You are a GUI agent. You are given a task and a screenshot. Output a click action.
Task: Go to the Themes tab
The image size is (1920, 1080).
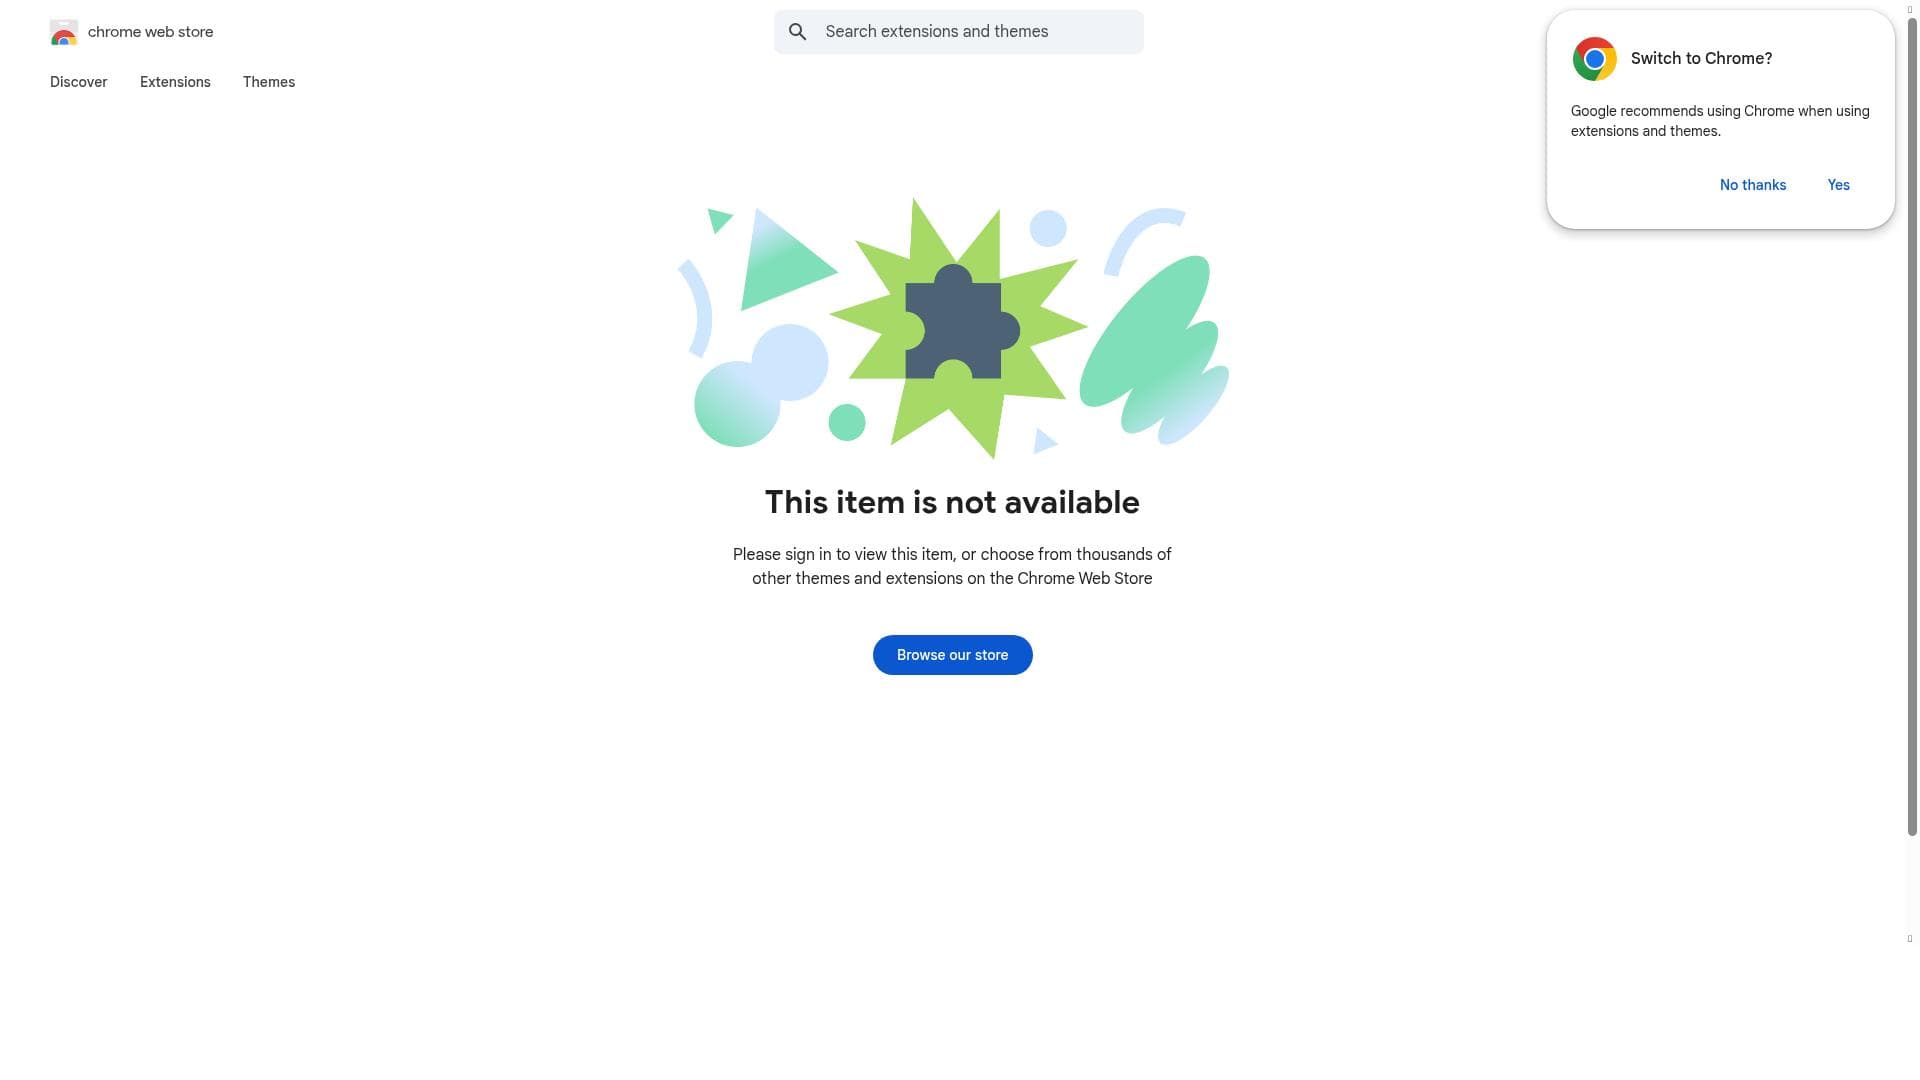tap(269, 82)
